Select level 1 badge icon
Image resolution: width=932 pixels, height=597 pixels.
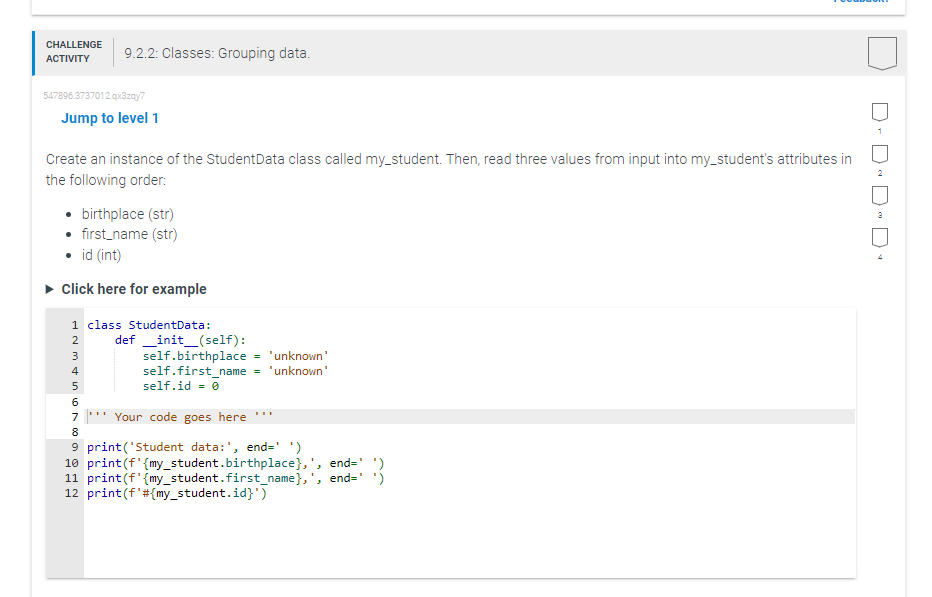coord(880,112)
